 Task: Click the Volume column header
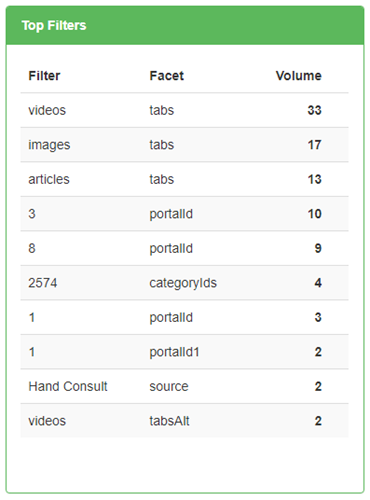tap(298, 76)
